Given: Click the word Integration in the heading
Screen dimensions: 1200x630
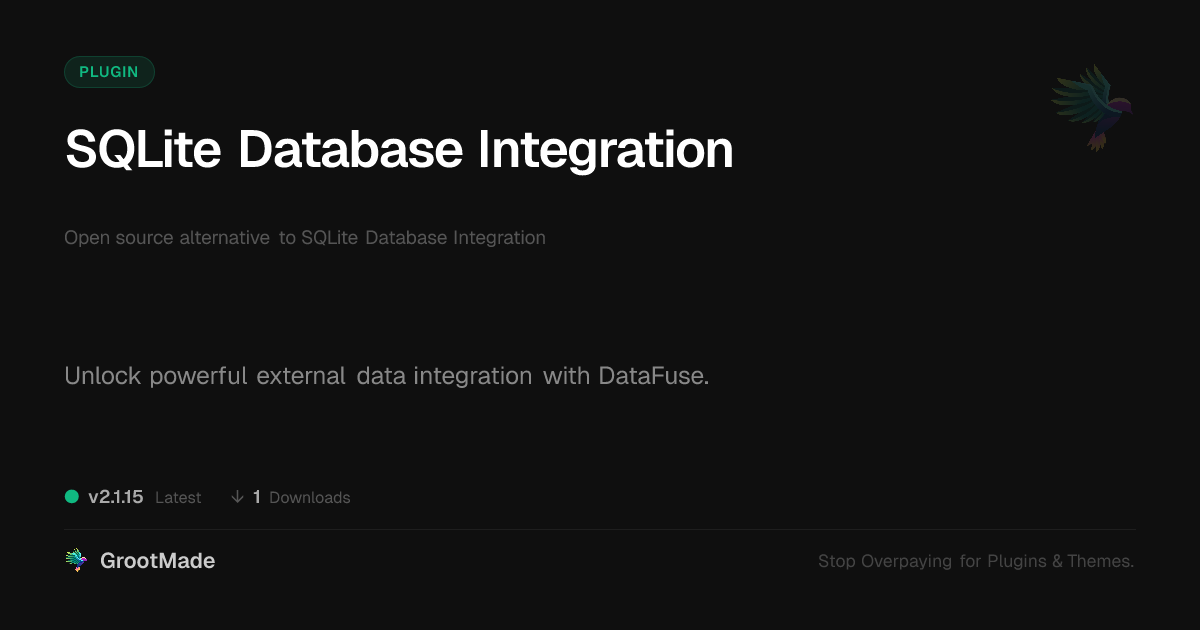Looking at the screenshot, I should click(605, 150).
